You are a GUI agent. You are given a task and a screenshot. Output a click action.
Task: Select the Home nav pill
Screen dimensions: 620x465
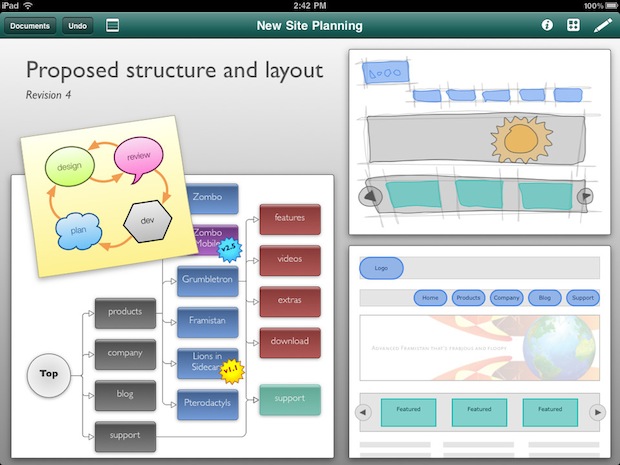coord(430,298)
